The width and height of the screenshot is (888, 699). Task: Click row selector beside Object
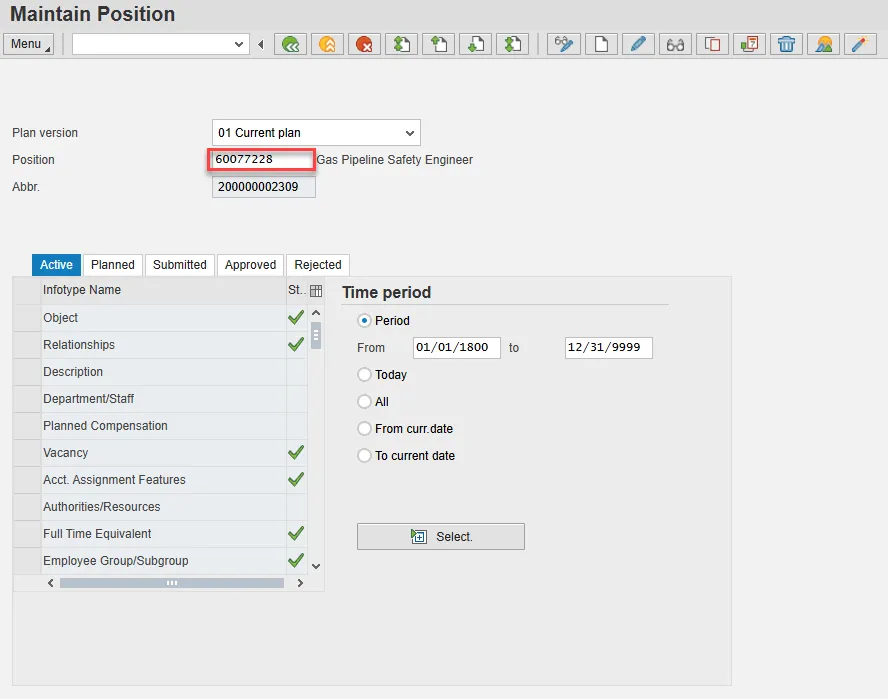[27, 318]
